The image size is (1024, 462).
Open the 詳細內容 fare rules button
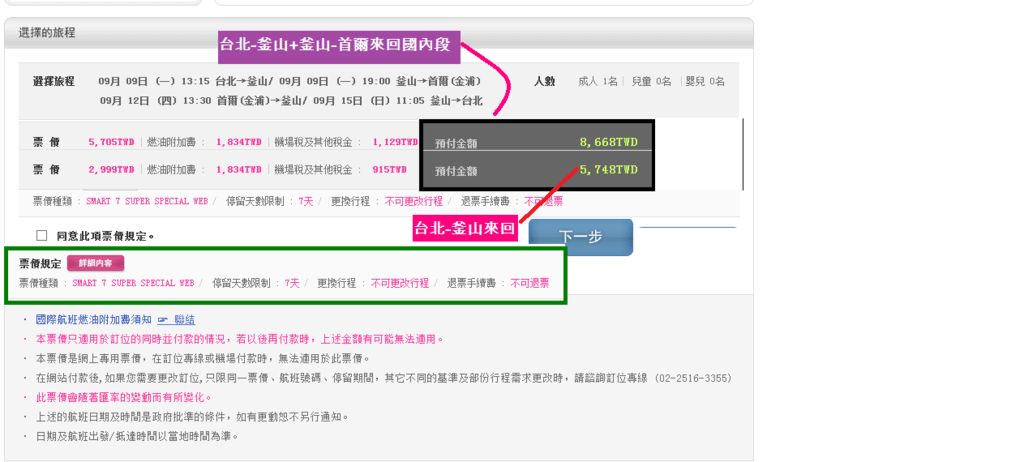[x=95, y=263]
